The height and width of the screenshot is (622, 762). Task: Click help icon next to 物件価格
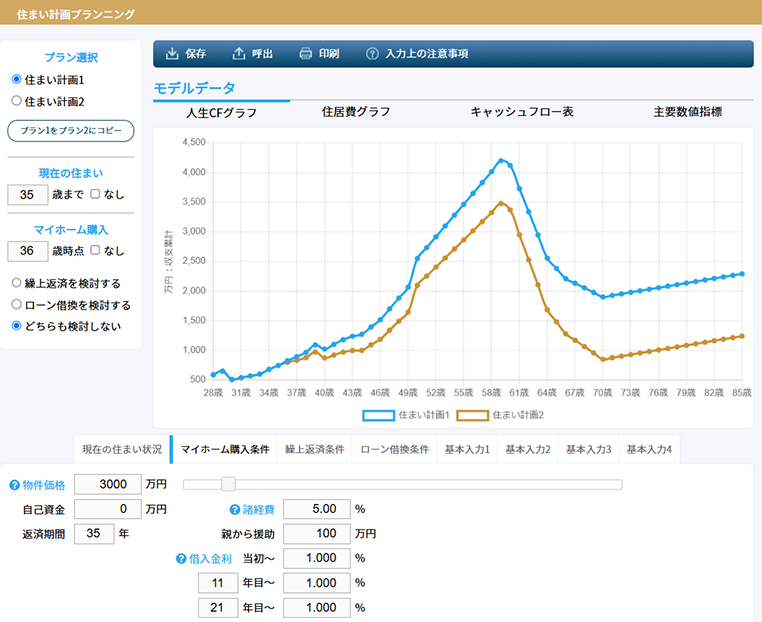click(x=14, y=485)
